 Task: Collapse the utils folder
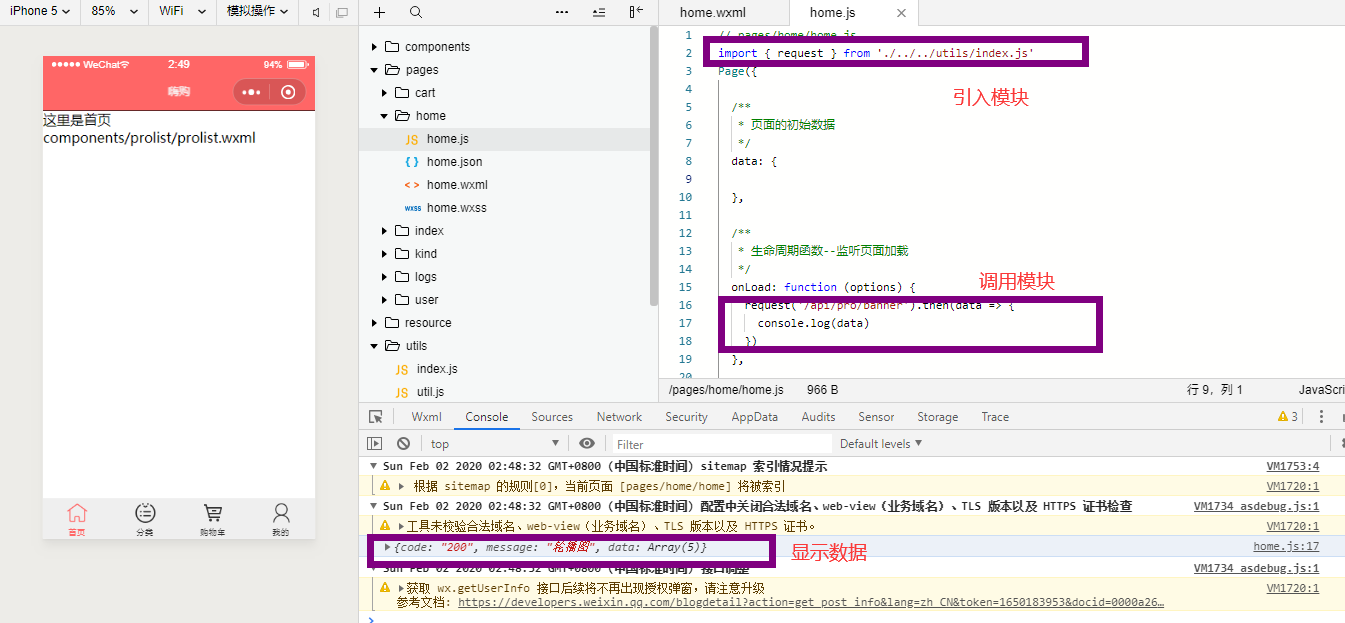[374, 346]
